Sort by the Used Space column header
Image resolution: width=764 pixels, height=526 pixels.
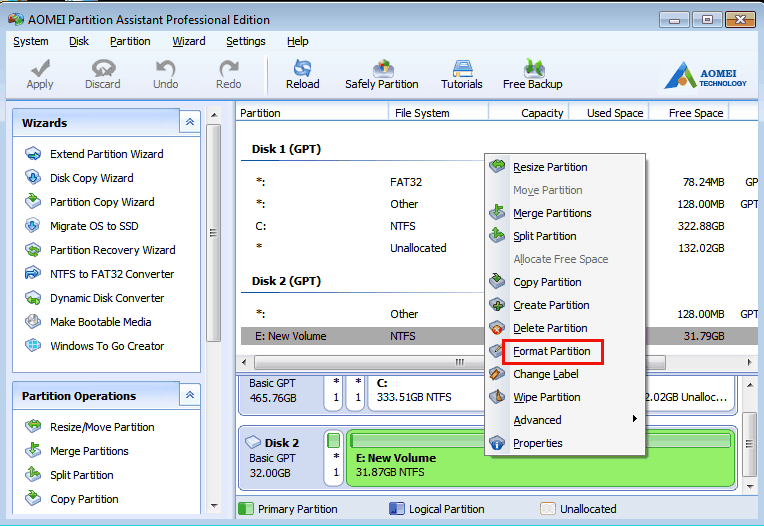click(x=609, y=113)
